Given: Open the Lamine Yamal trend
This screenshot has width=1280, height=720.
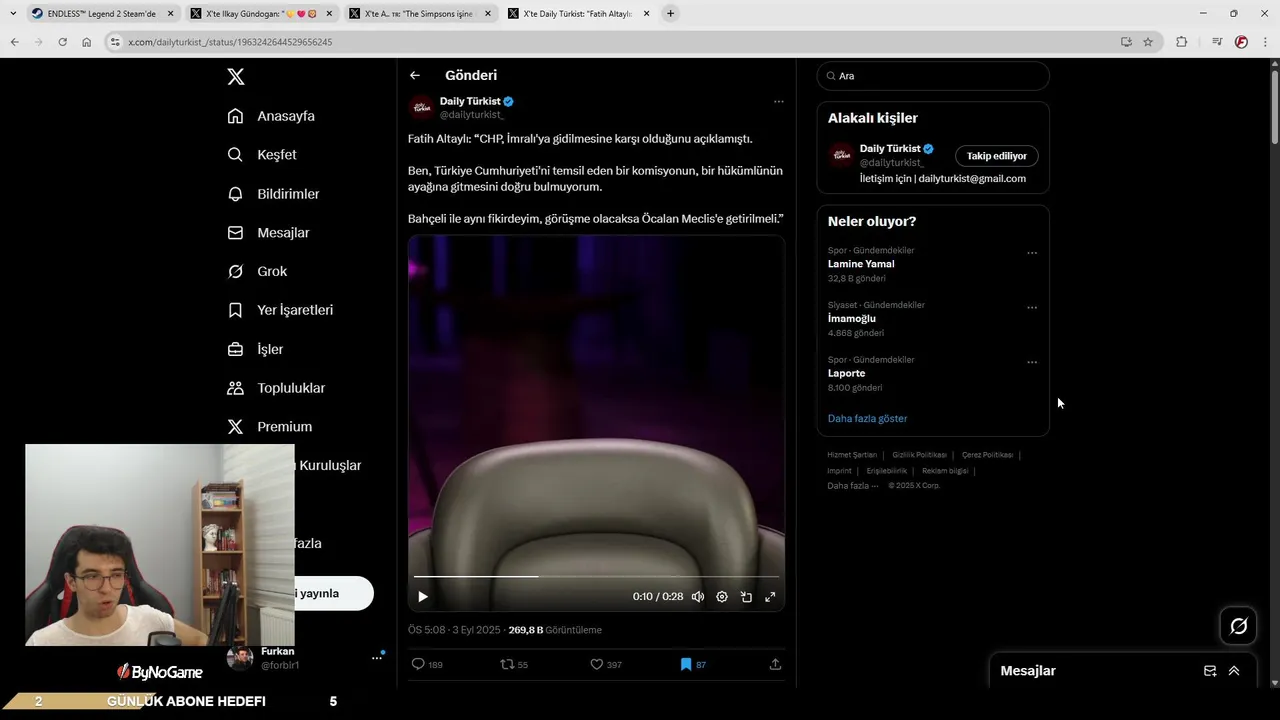Looking at the screenshot, I should pos(861,264).
